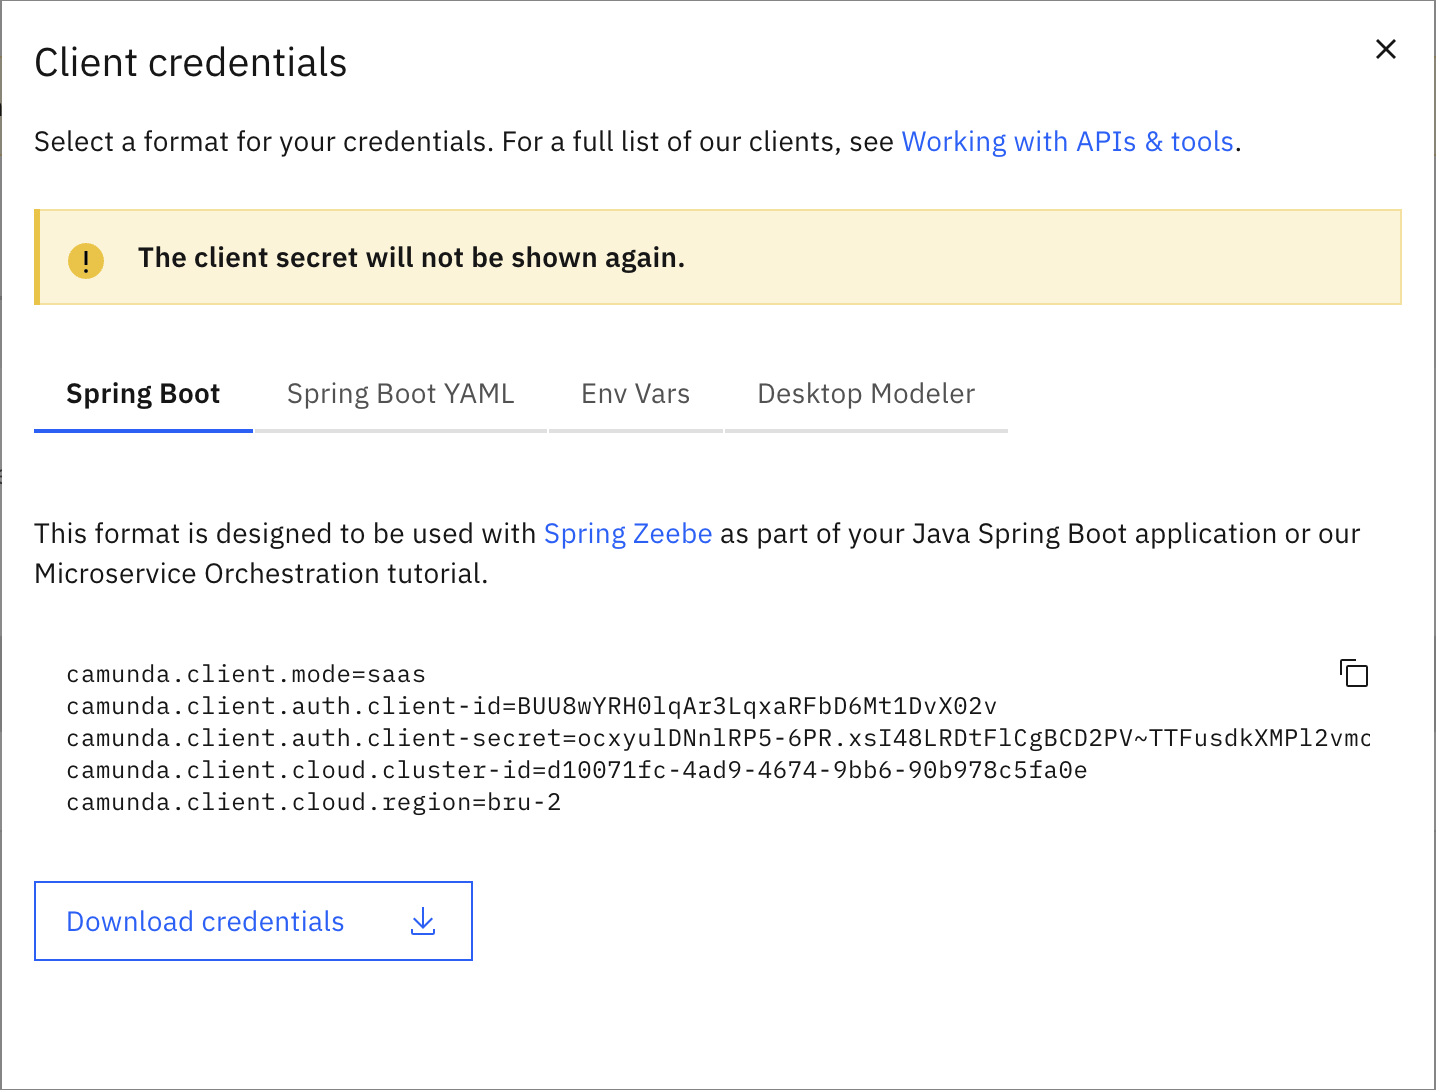
Task: Click the camunda.client.mode=saas line
Action: [x=246, y=674]
